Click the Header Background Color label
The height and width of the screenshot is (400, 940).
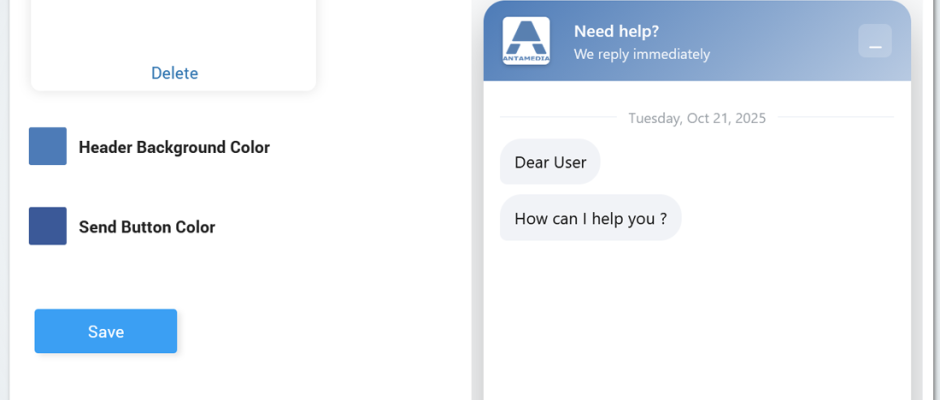point(174,147)
